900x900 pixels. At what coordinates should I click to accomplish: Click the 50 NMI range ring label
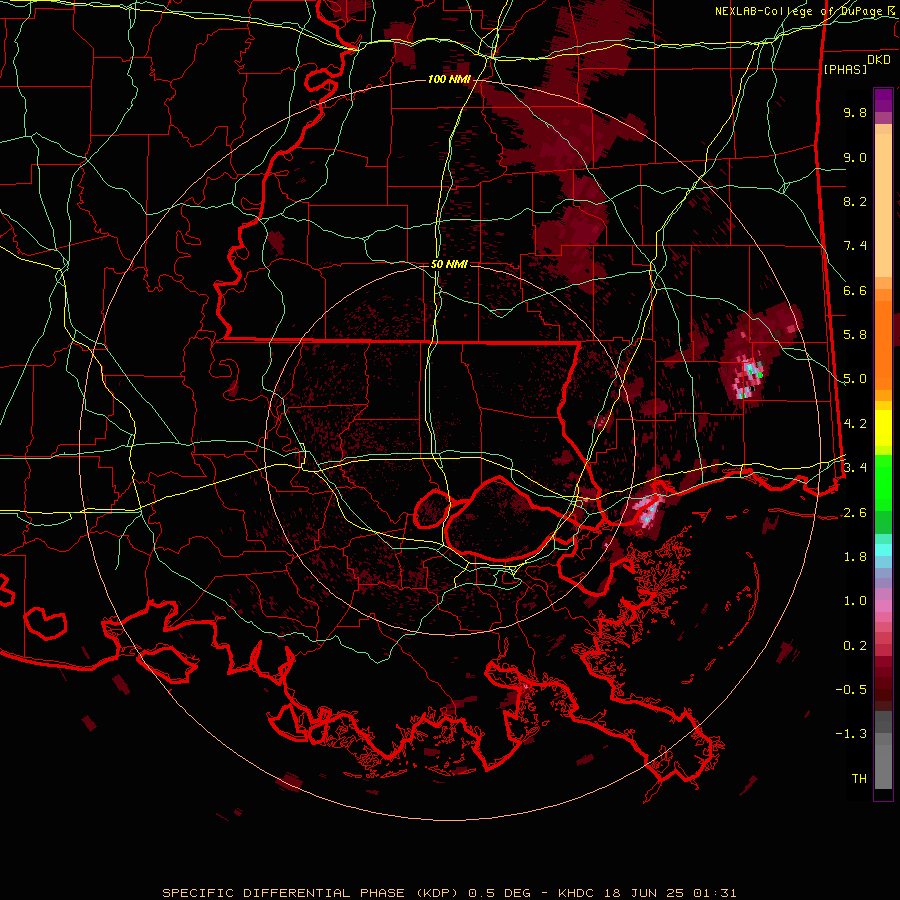pyautogui.click(x=449, y=265)
